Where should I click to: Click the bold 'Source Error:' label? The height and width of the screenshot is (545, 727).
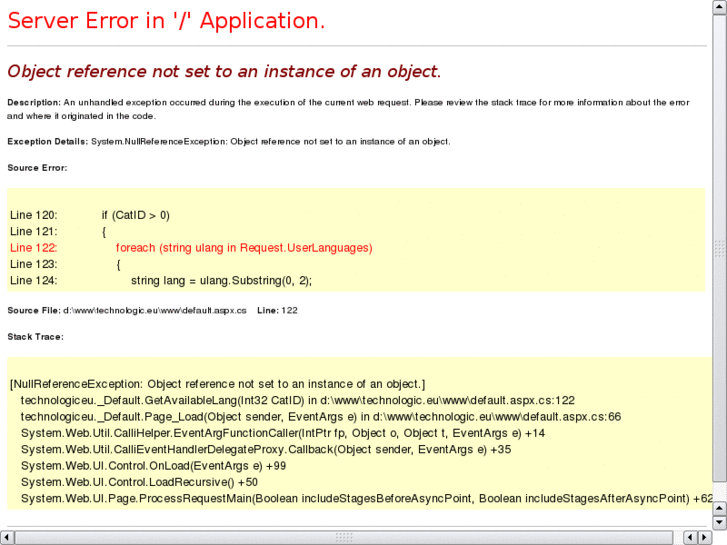[x=37, y=168]
